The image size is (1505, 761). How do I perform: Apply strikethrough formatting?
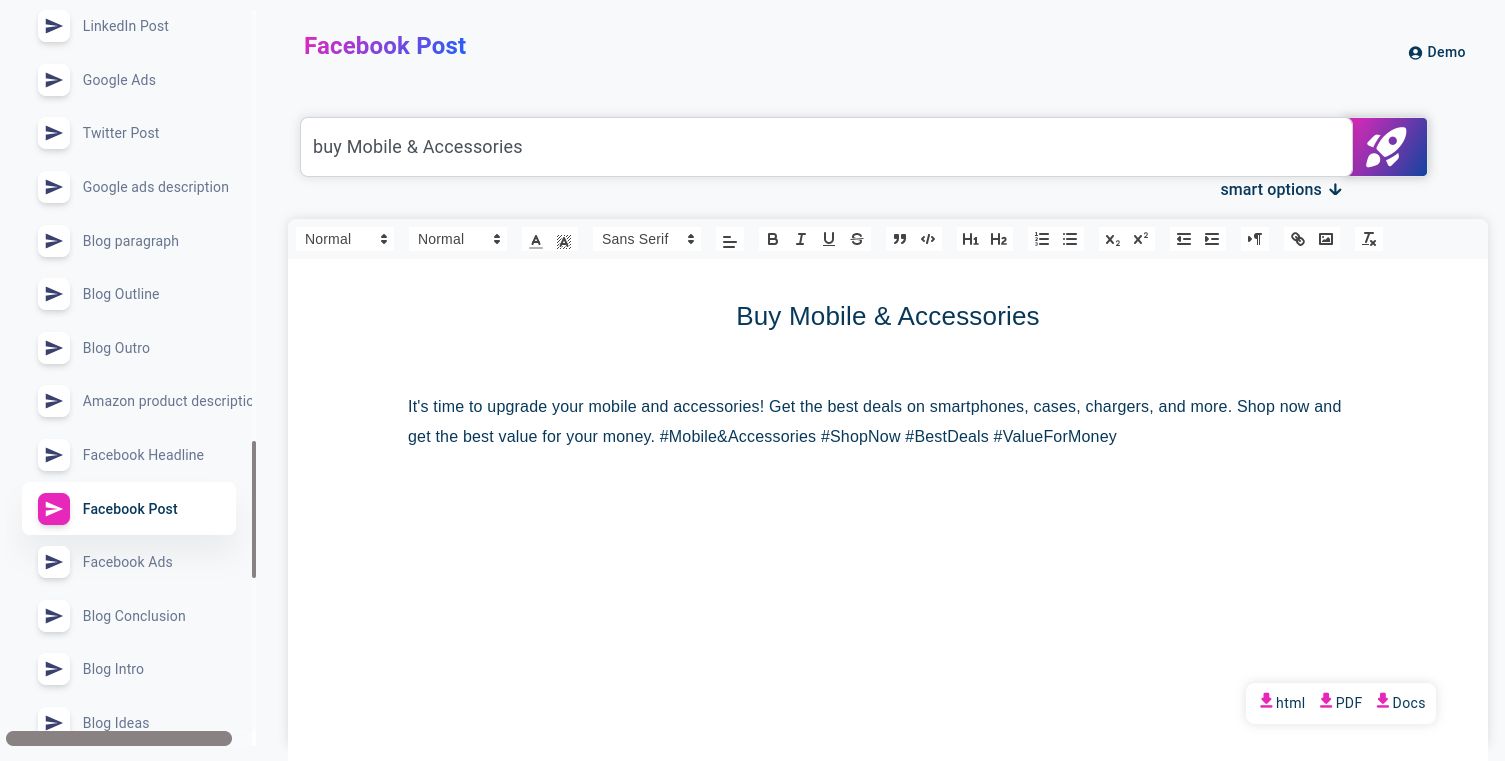pos(857,239)
